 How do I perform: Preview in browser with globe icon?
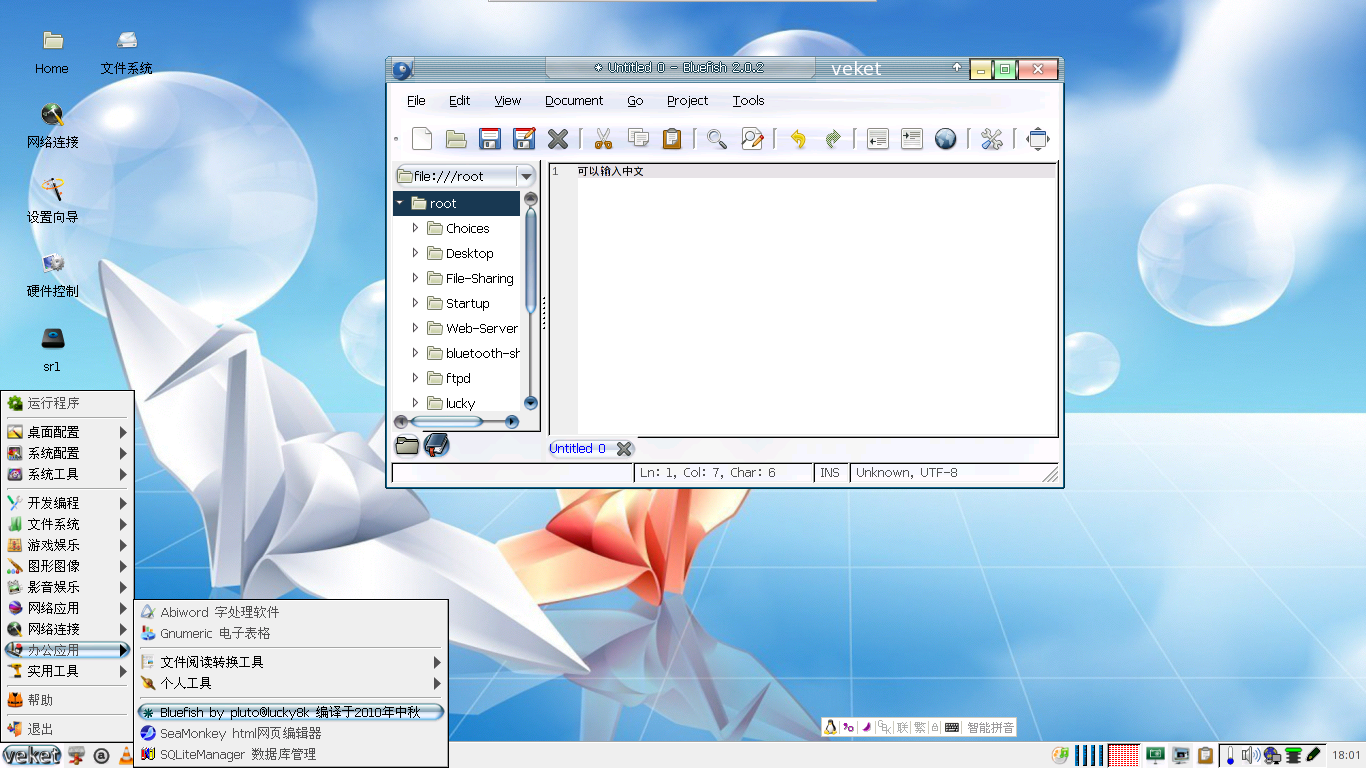[x=946, y=139]
